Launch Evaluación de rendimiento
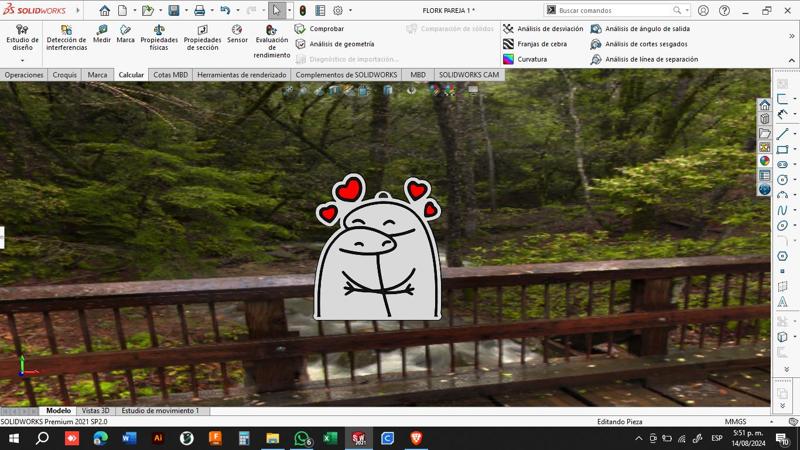Screen dimensions: 800x450 (x=271, y=41)
